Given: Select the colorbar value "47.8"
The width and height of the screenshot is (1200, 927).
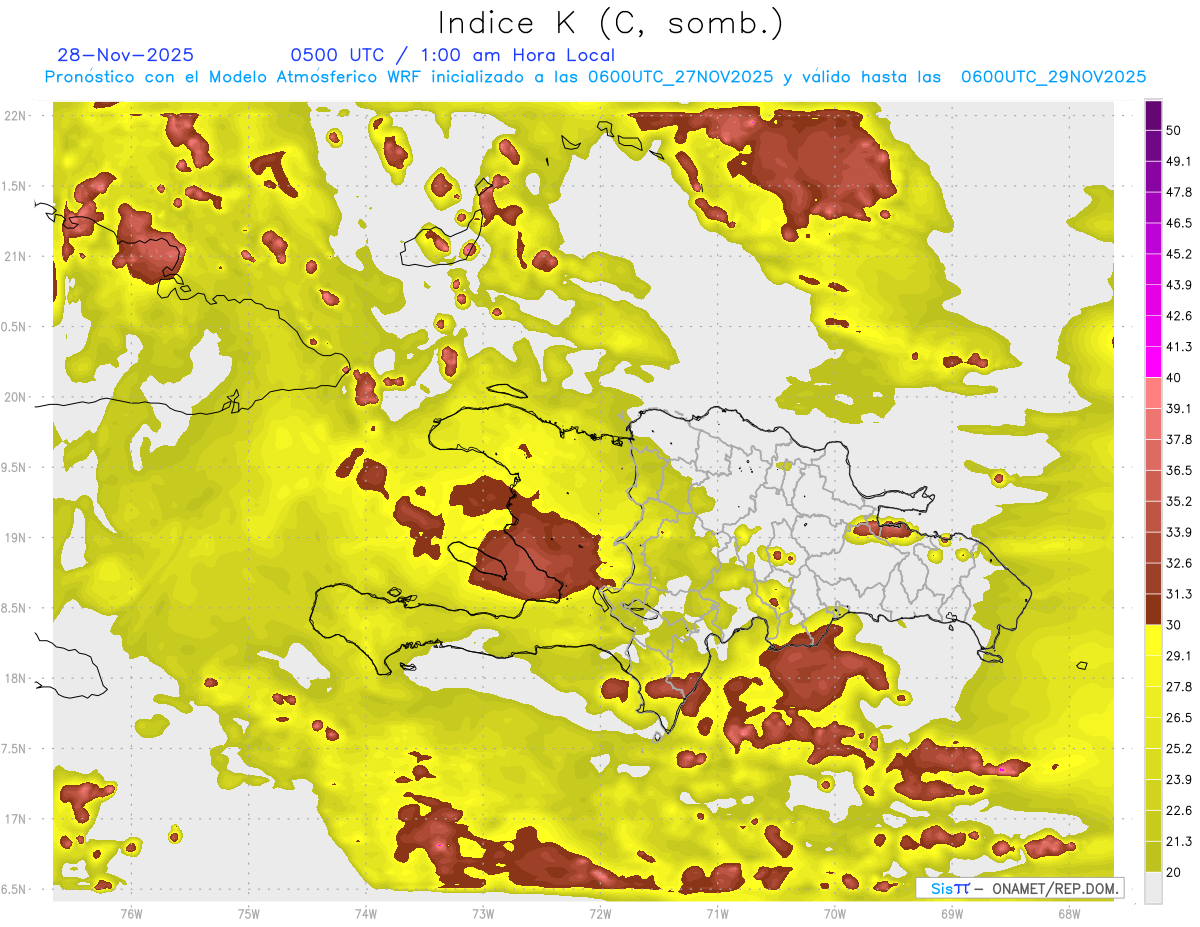Looking at the screenshot, I should (1179, 192).
